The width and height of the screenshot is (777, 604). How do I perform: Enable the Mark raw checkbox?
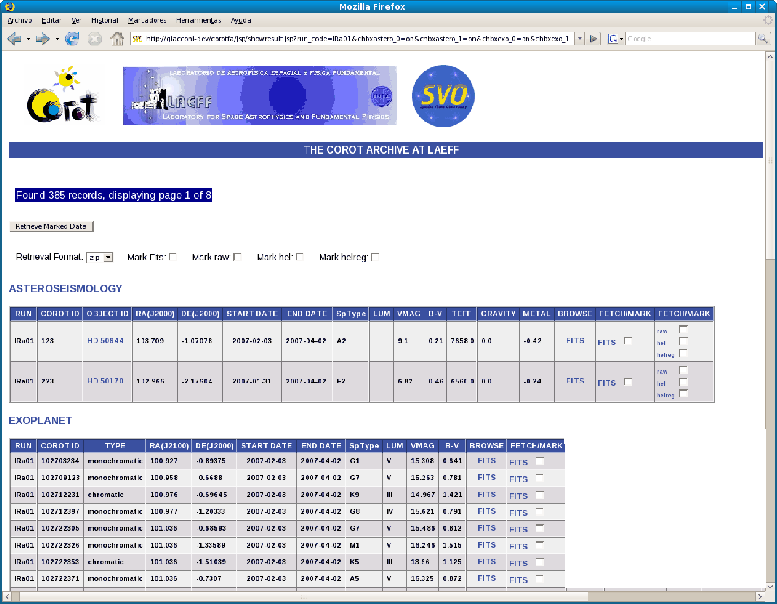237,257
